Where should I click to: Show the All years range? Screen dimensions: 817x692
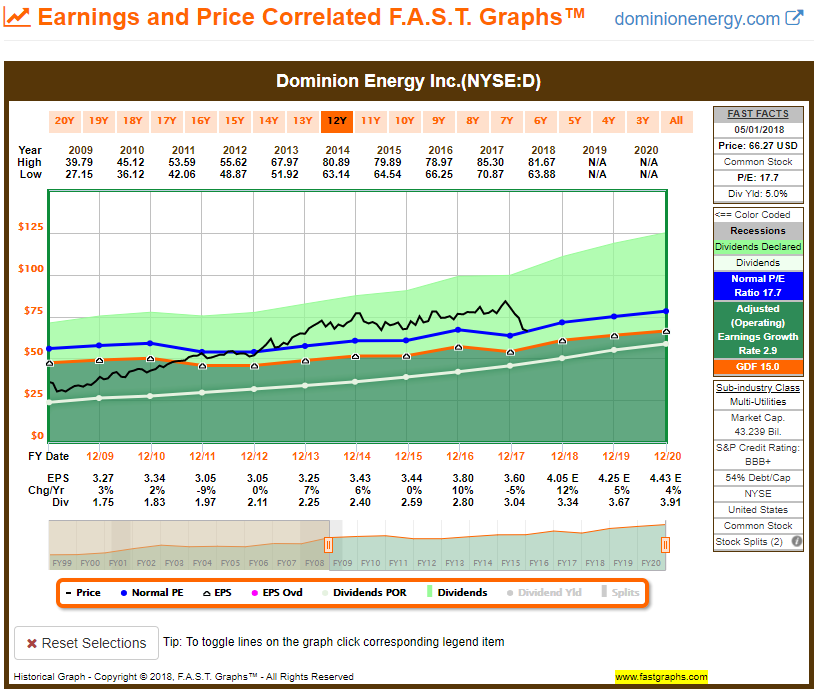coord(676,121)
